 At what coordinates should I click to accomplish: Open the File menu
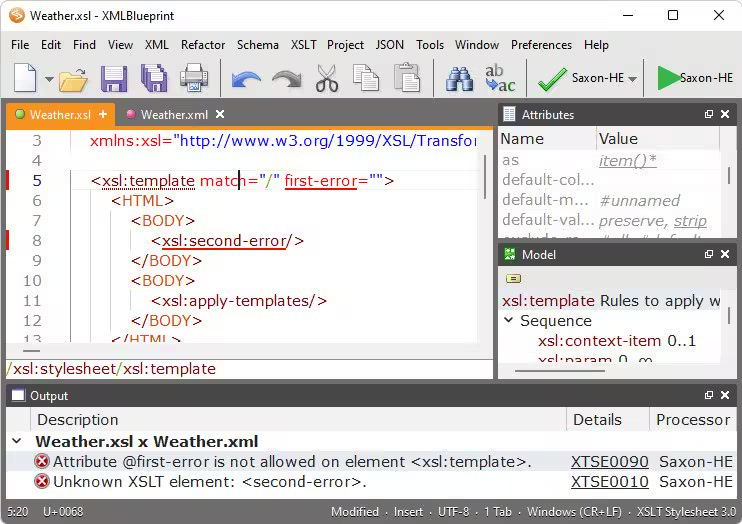(x=20, y=45)
